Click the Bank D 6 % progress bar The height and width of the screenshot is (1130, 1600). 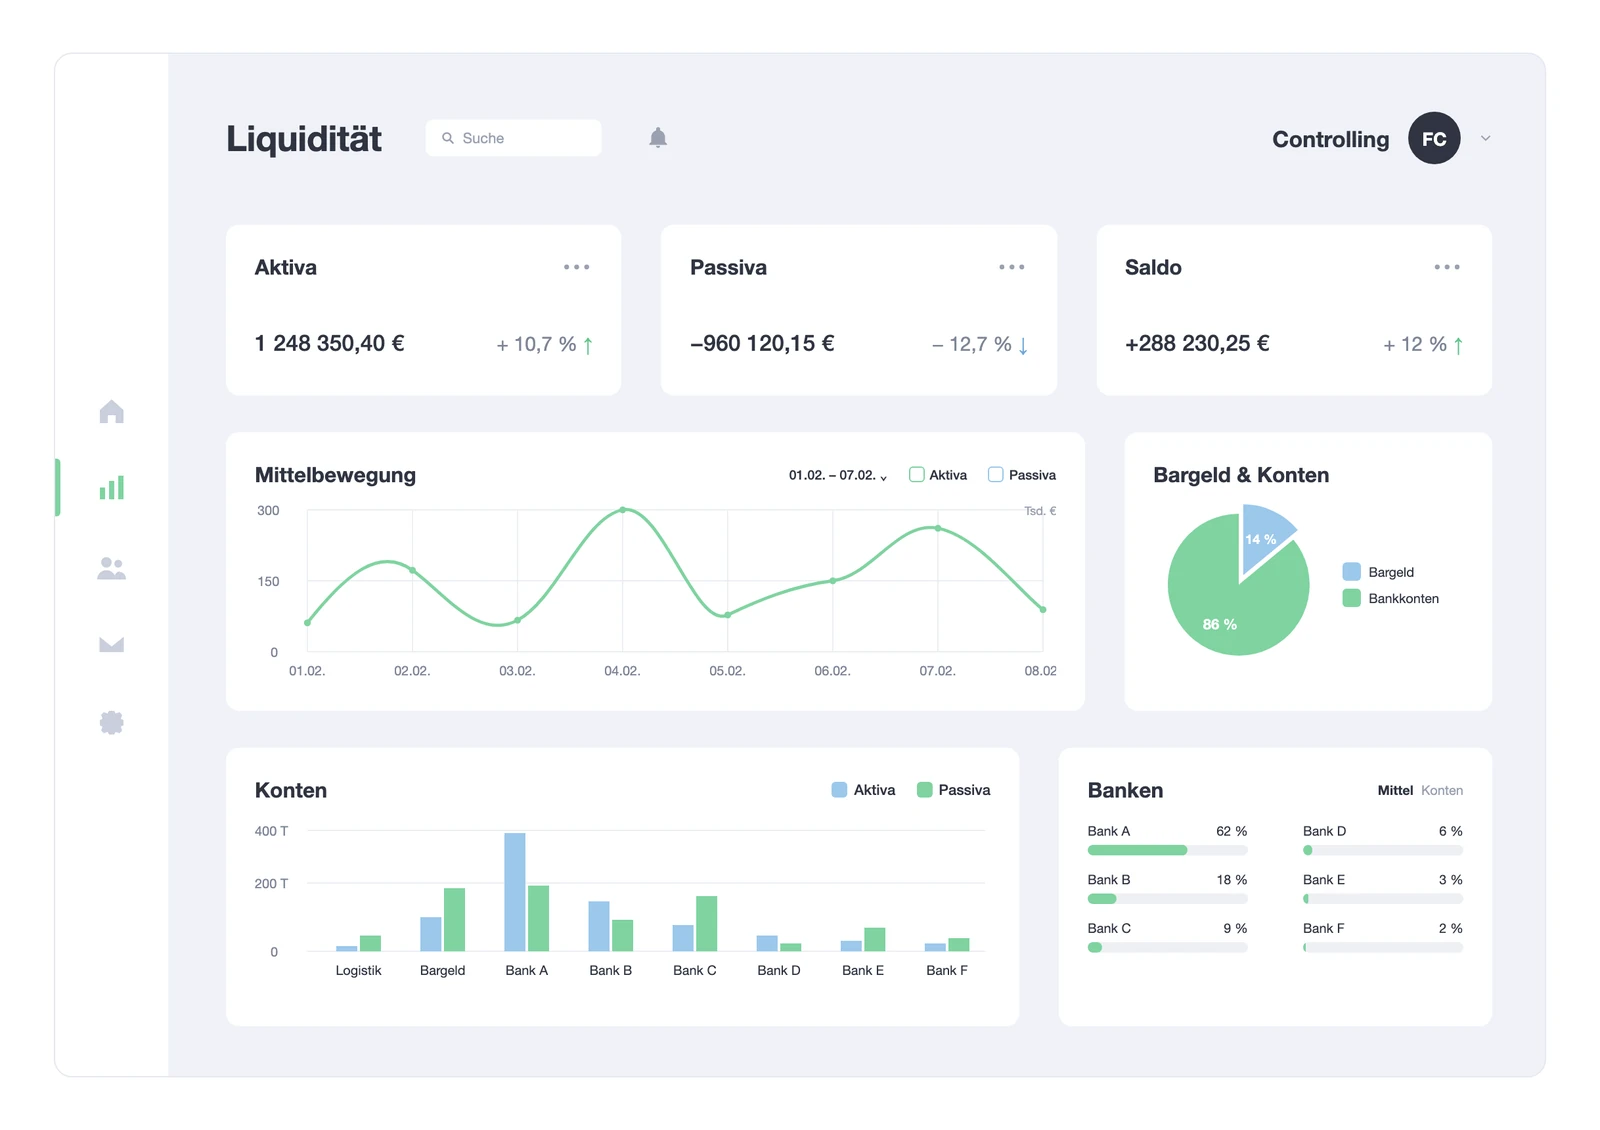click(x=1383, y=850)
